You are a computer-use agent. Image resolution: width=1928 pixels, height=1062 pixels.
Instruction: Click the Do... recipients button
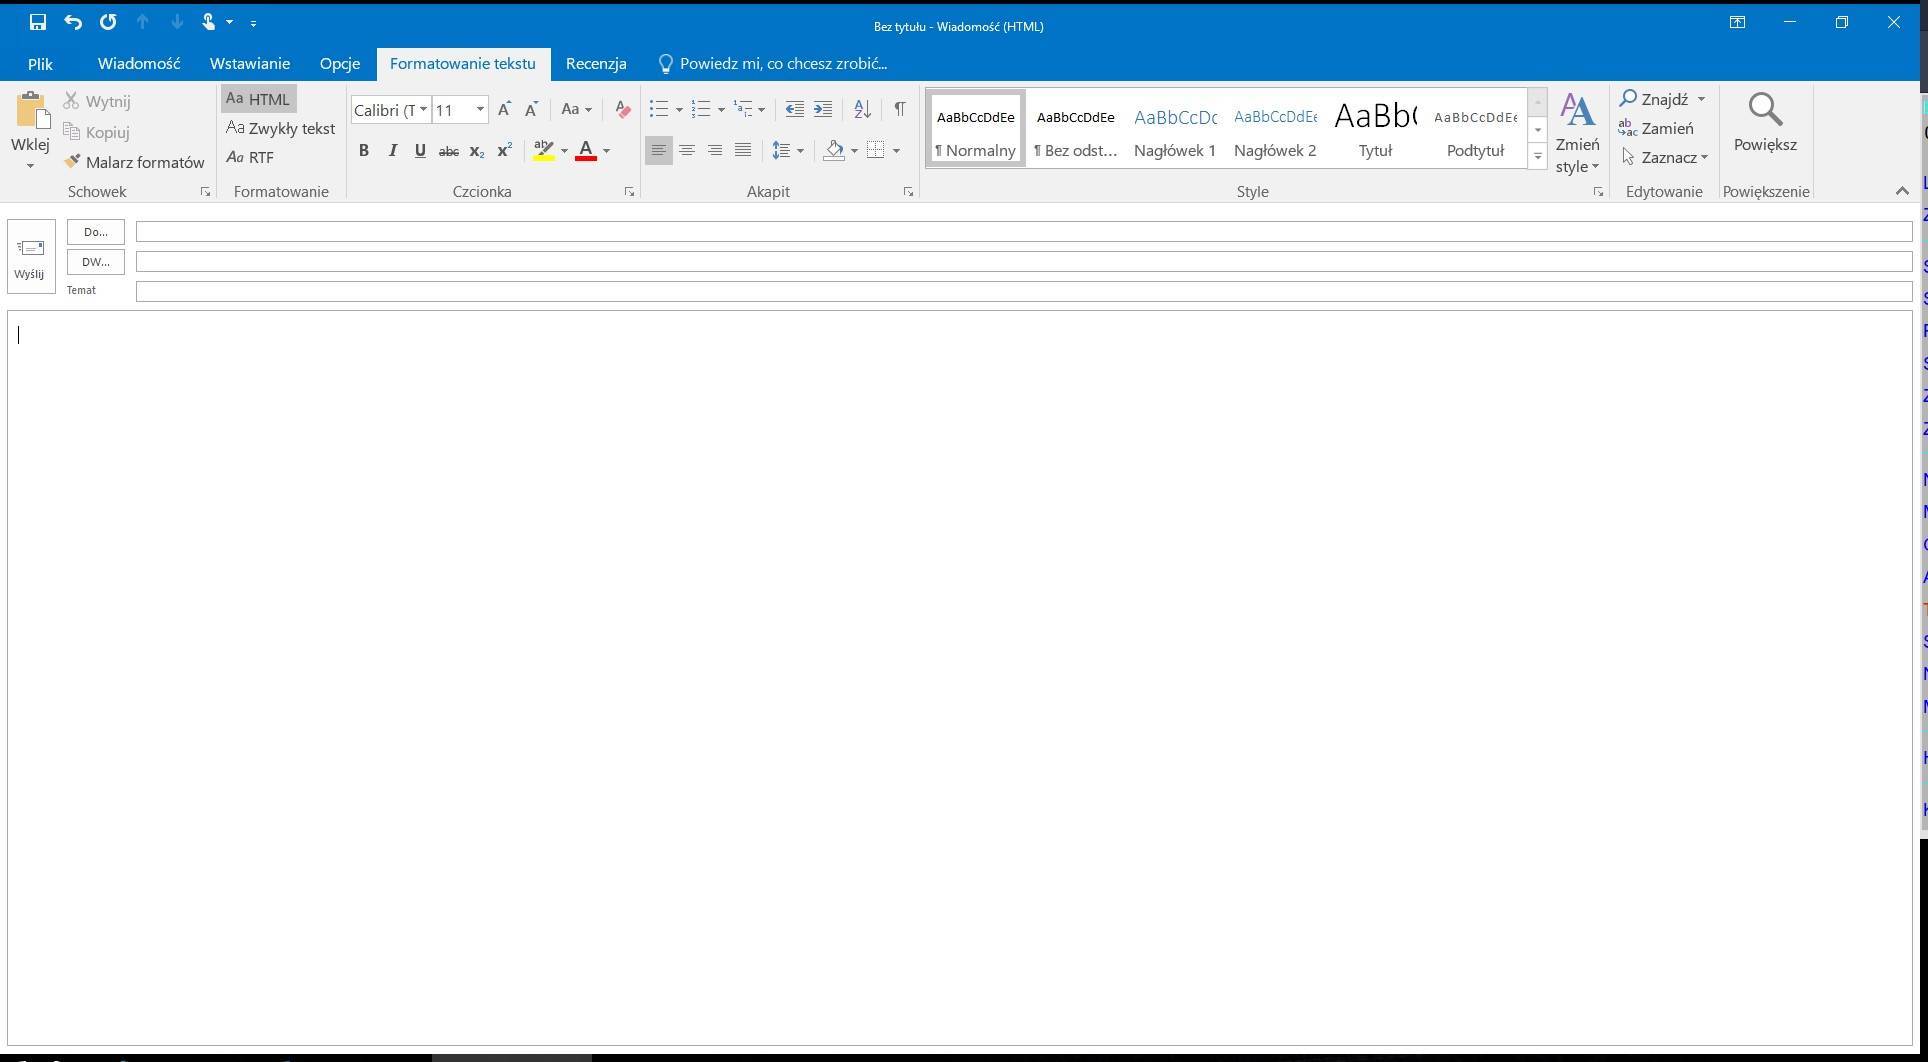(x=96, y=232)
